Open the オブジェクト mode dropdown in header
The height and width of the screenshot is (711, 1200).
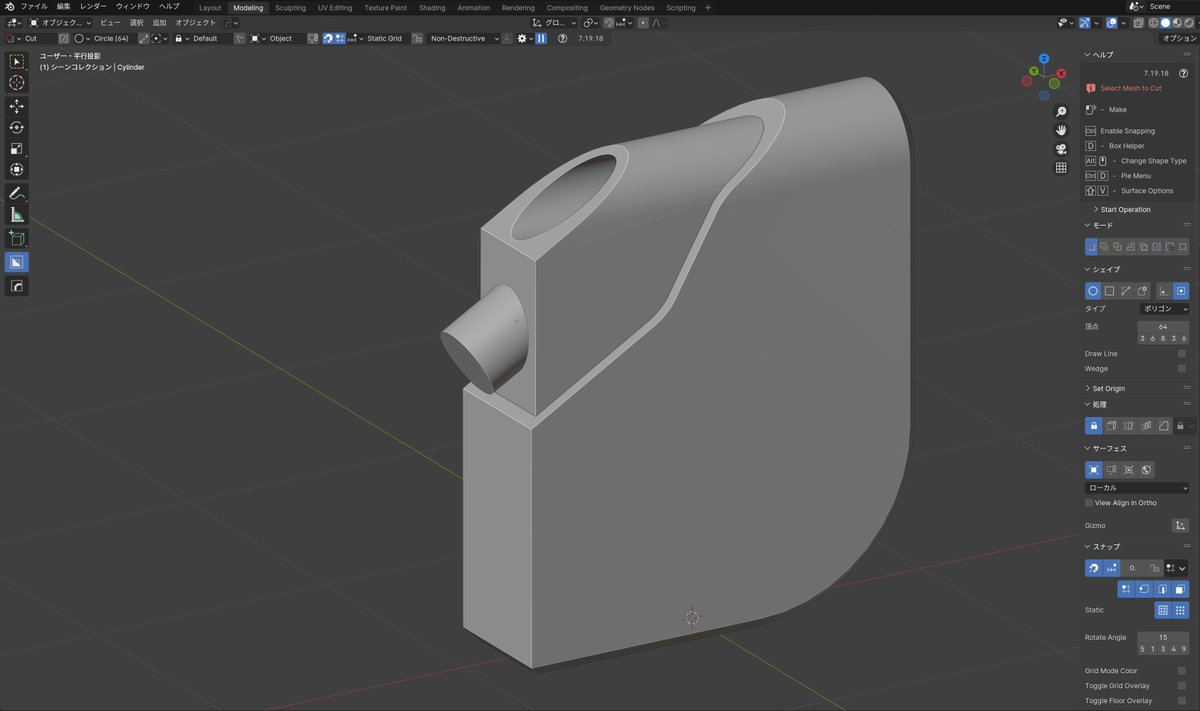click(x=59, y=22)
